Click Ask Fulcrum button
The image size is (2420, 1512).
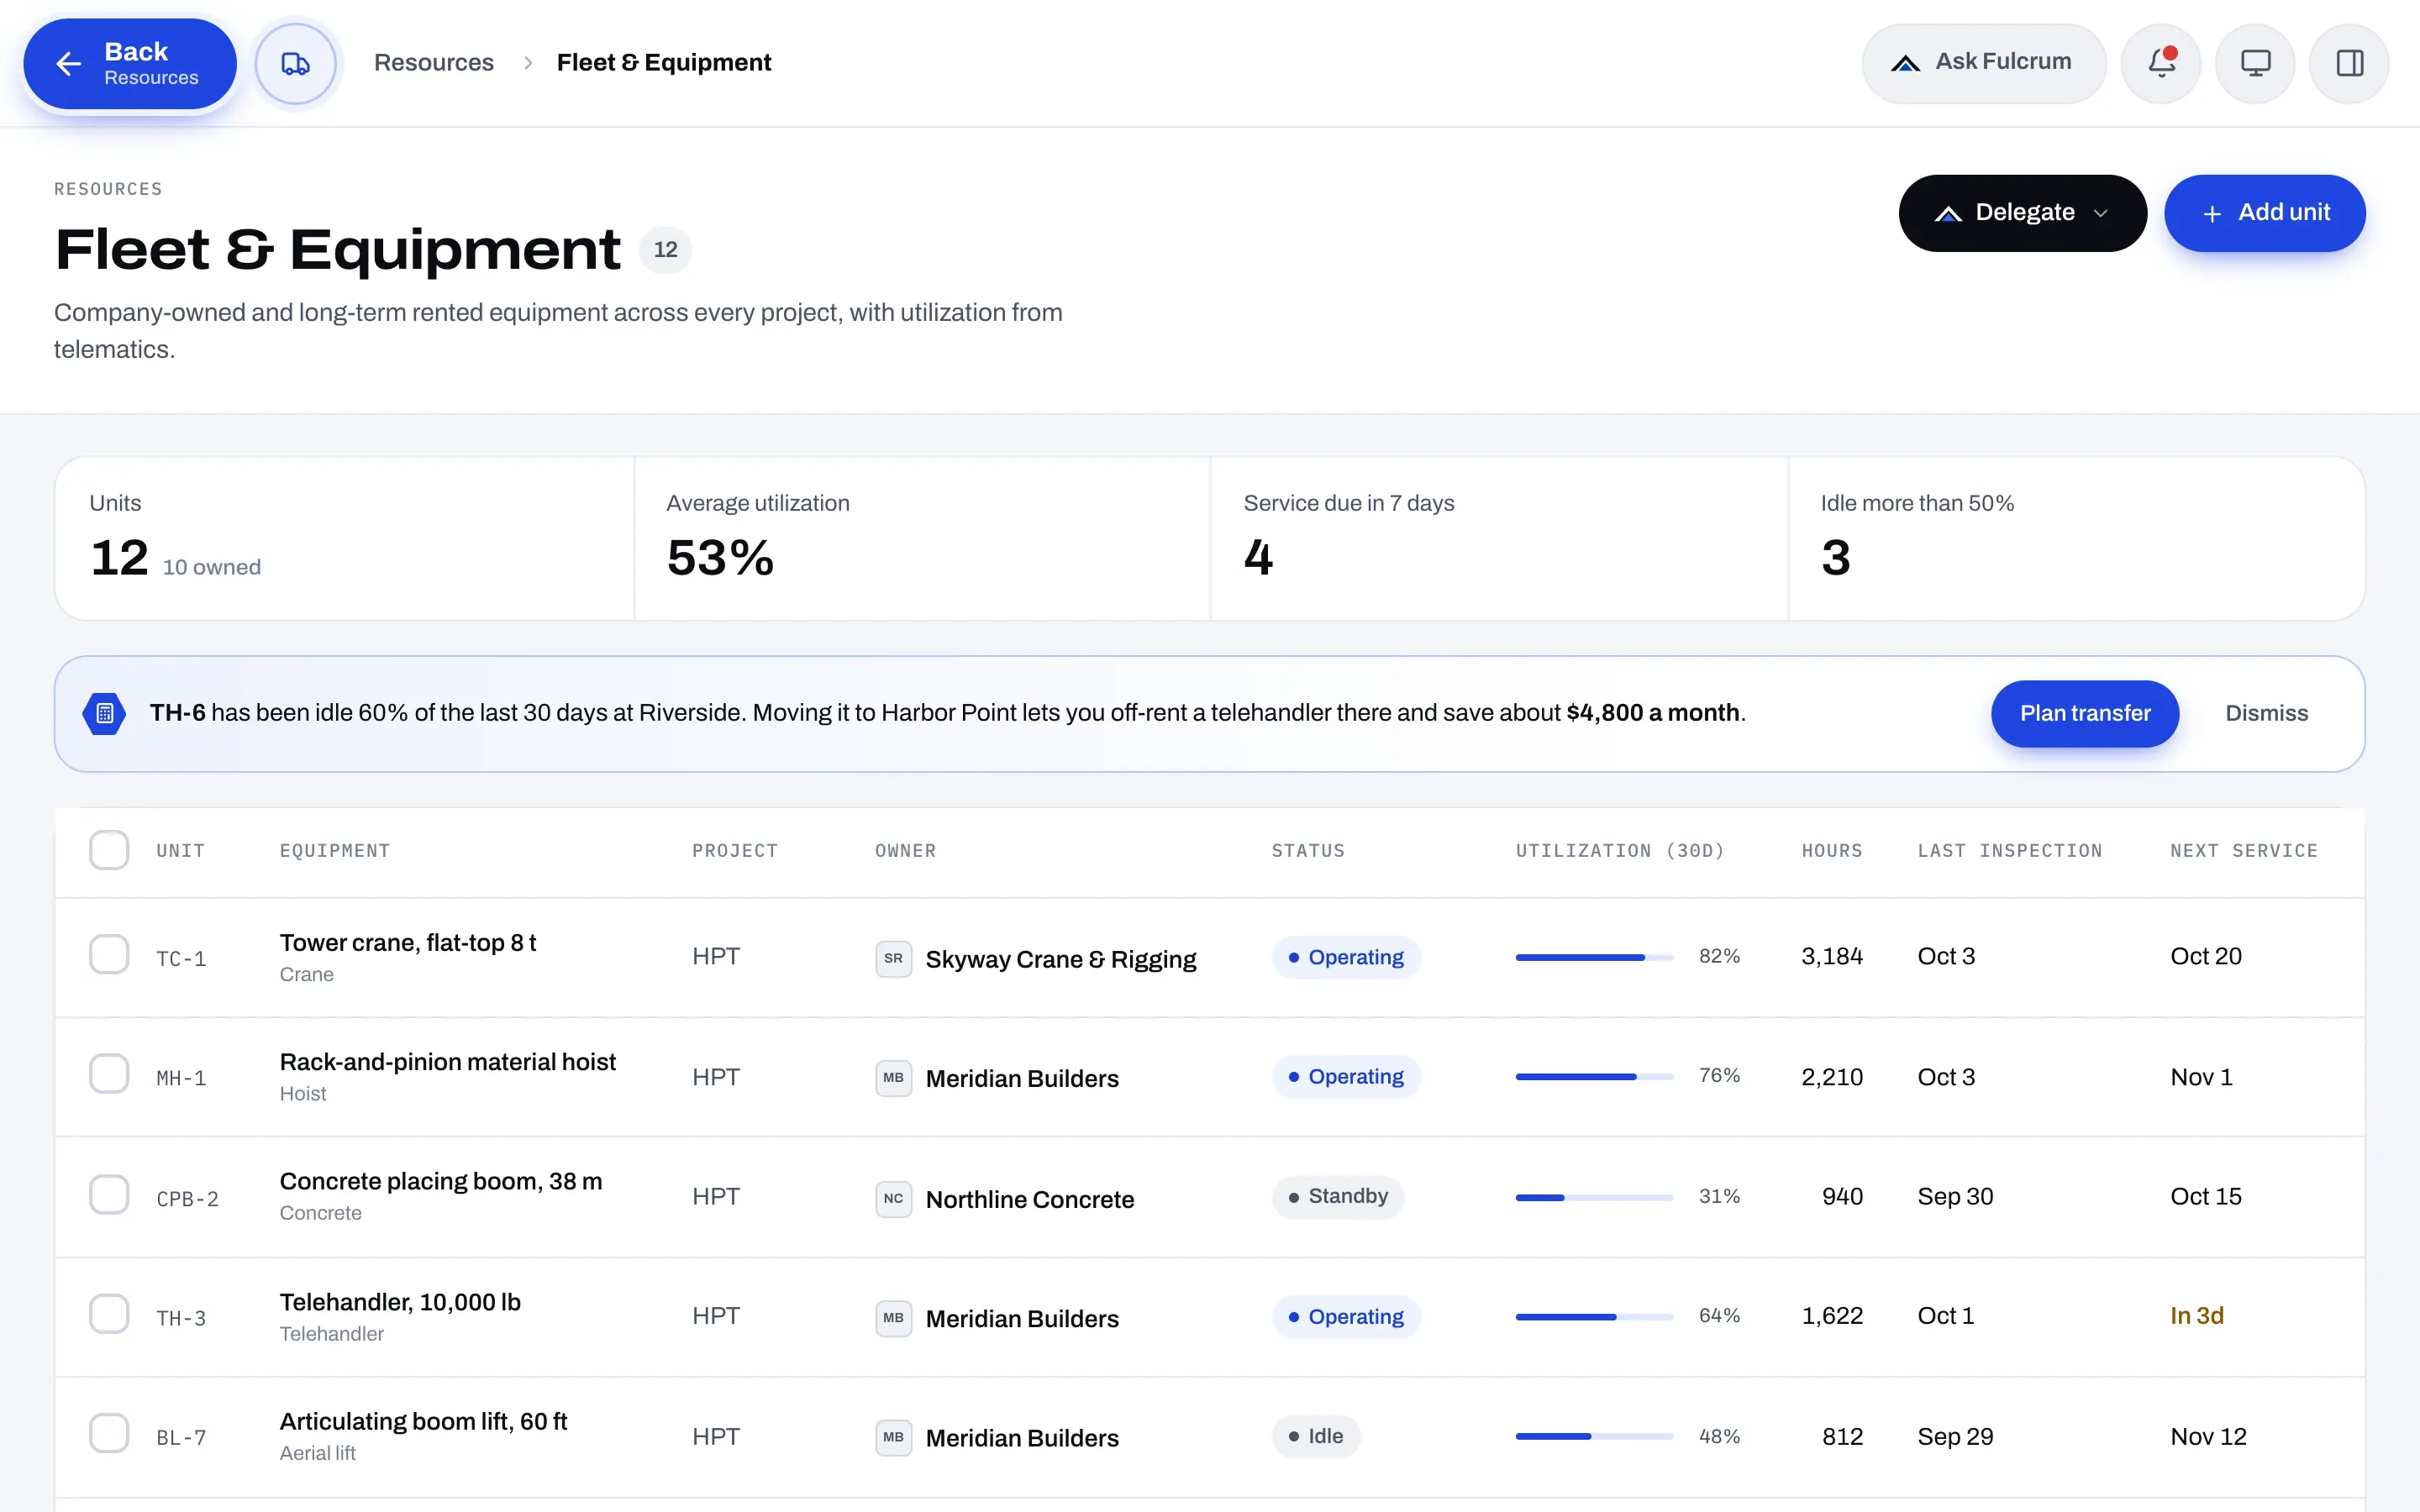coord(1983,63)
